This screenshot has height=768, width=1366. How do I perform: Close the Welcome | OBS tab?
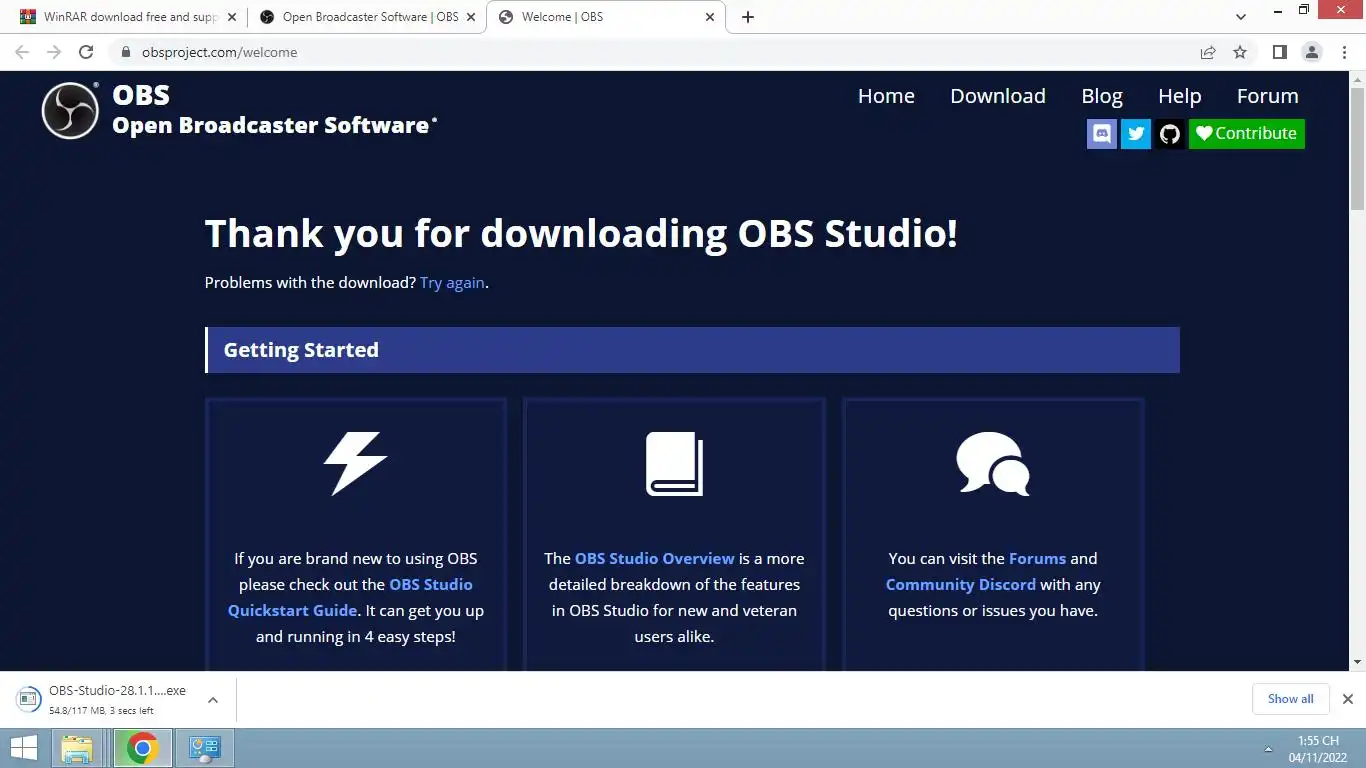[711, 17]
